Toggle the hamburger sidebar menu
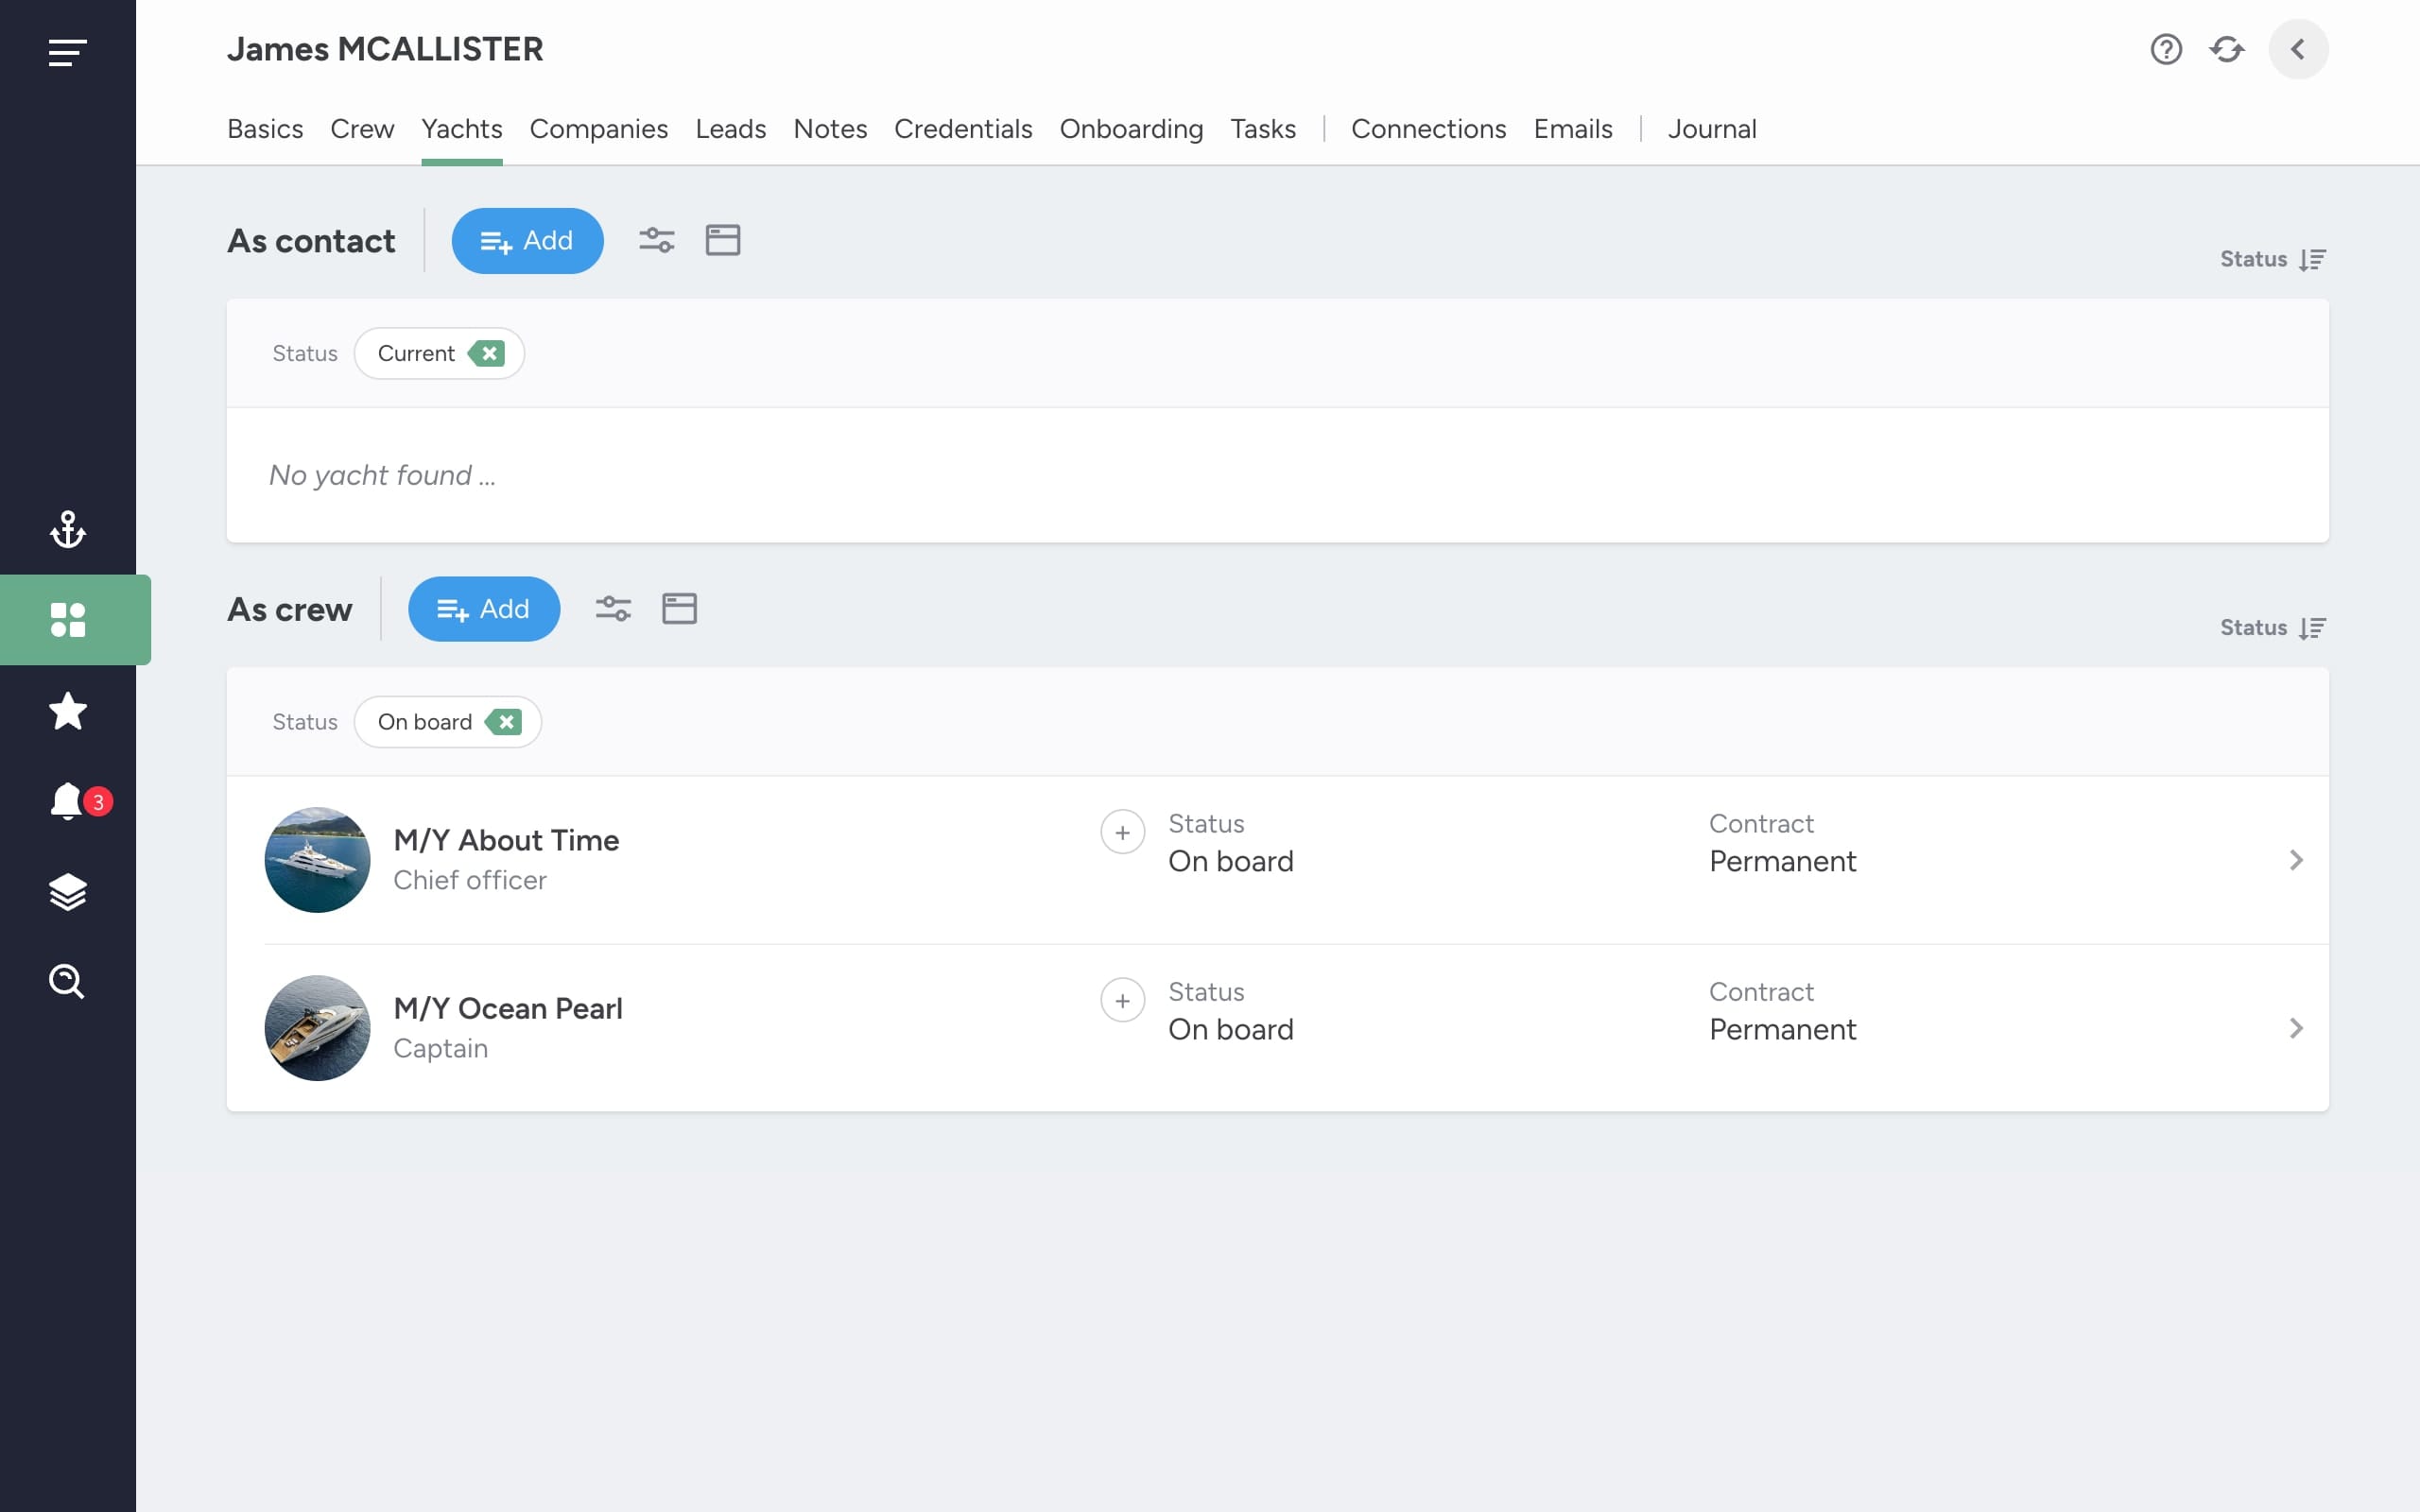The height and width of the screenshot is (1512, 2420). [68, 52]
